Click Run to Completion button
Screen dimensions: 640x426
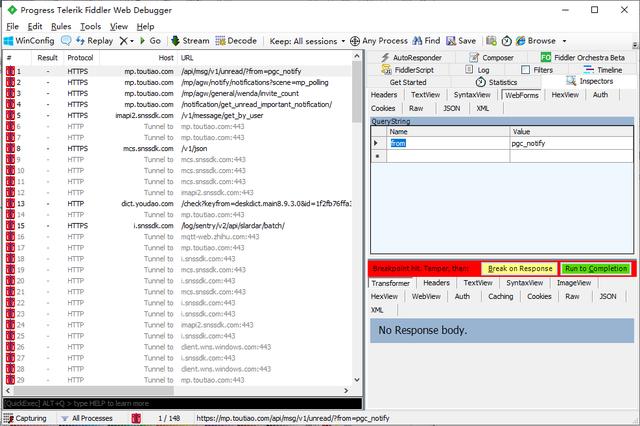click(596, 268)
